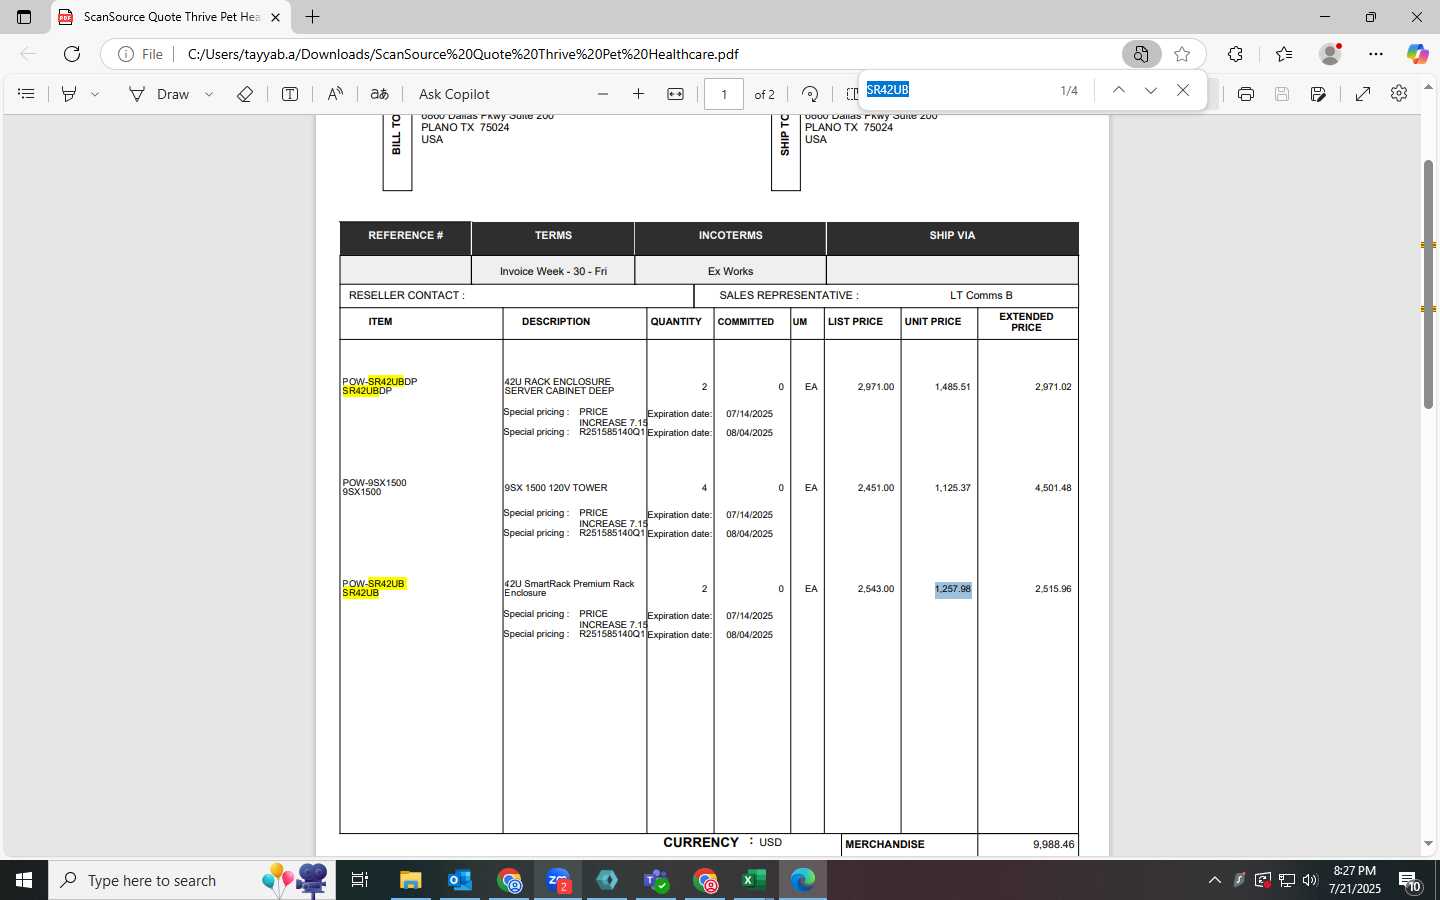Viewport: 1440px width, 900px height.
Task: Click the address bar file path
Action: (463, 54)
